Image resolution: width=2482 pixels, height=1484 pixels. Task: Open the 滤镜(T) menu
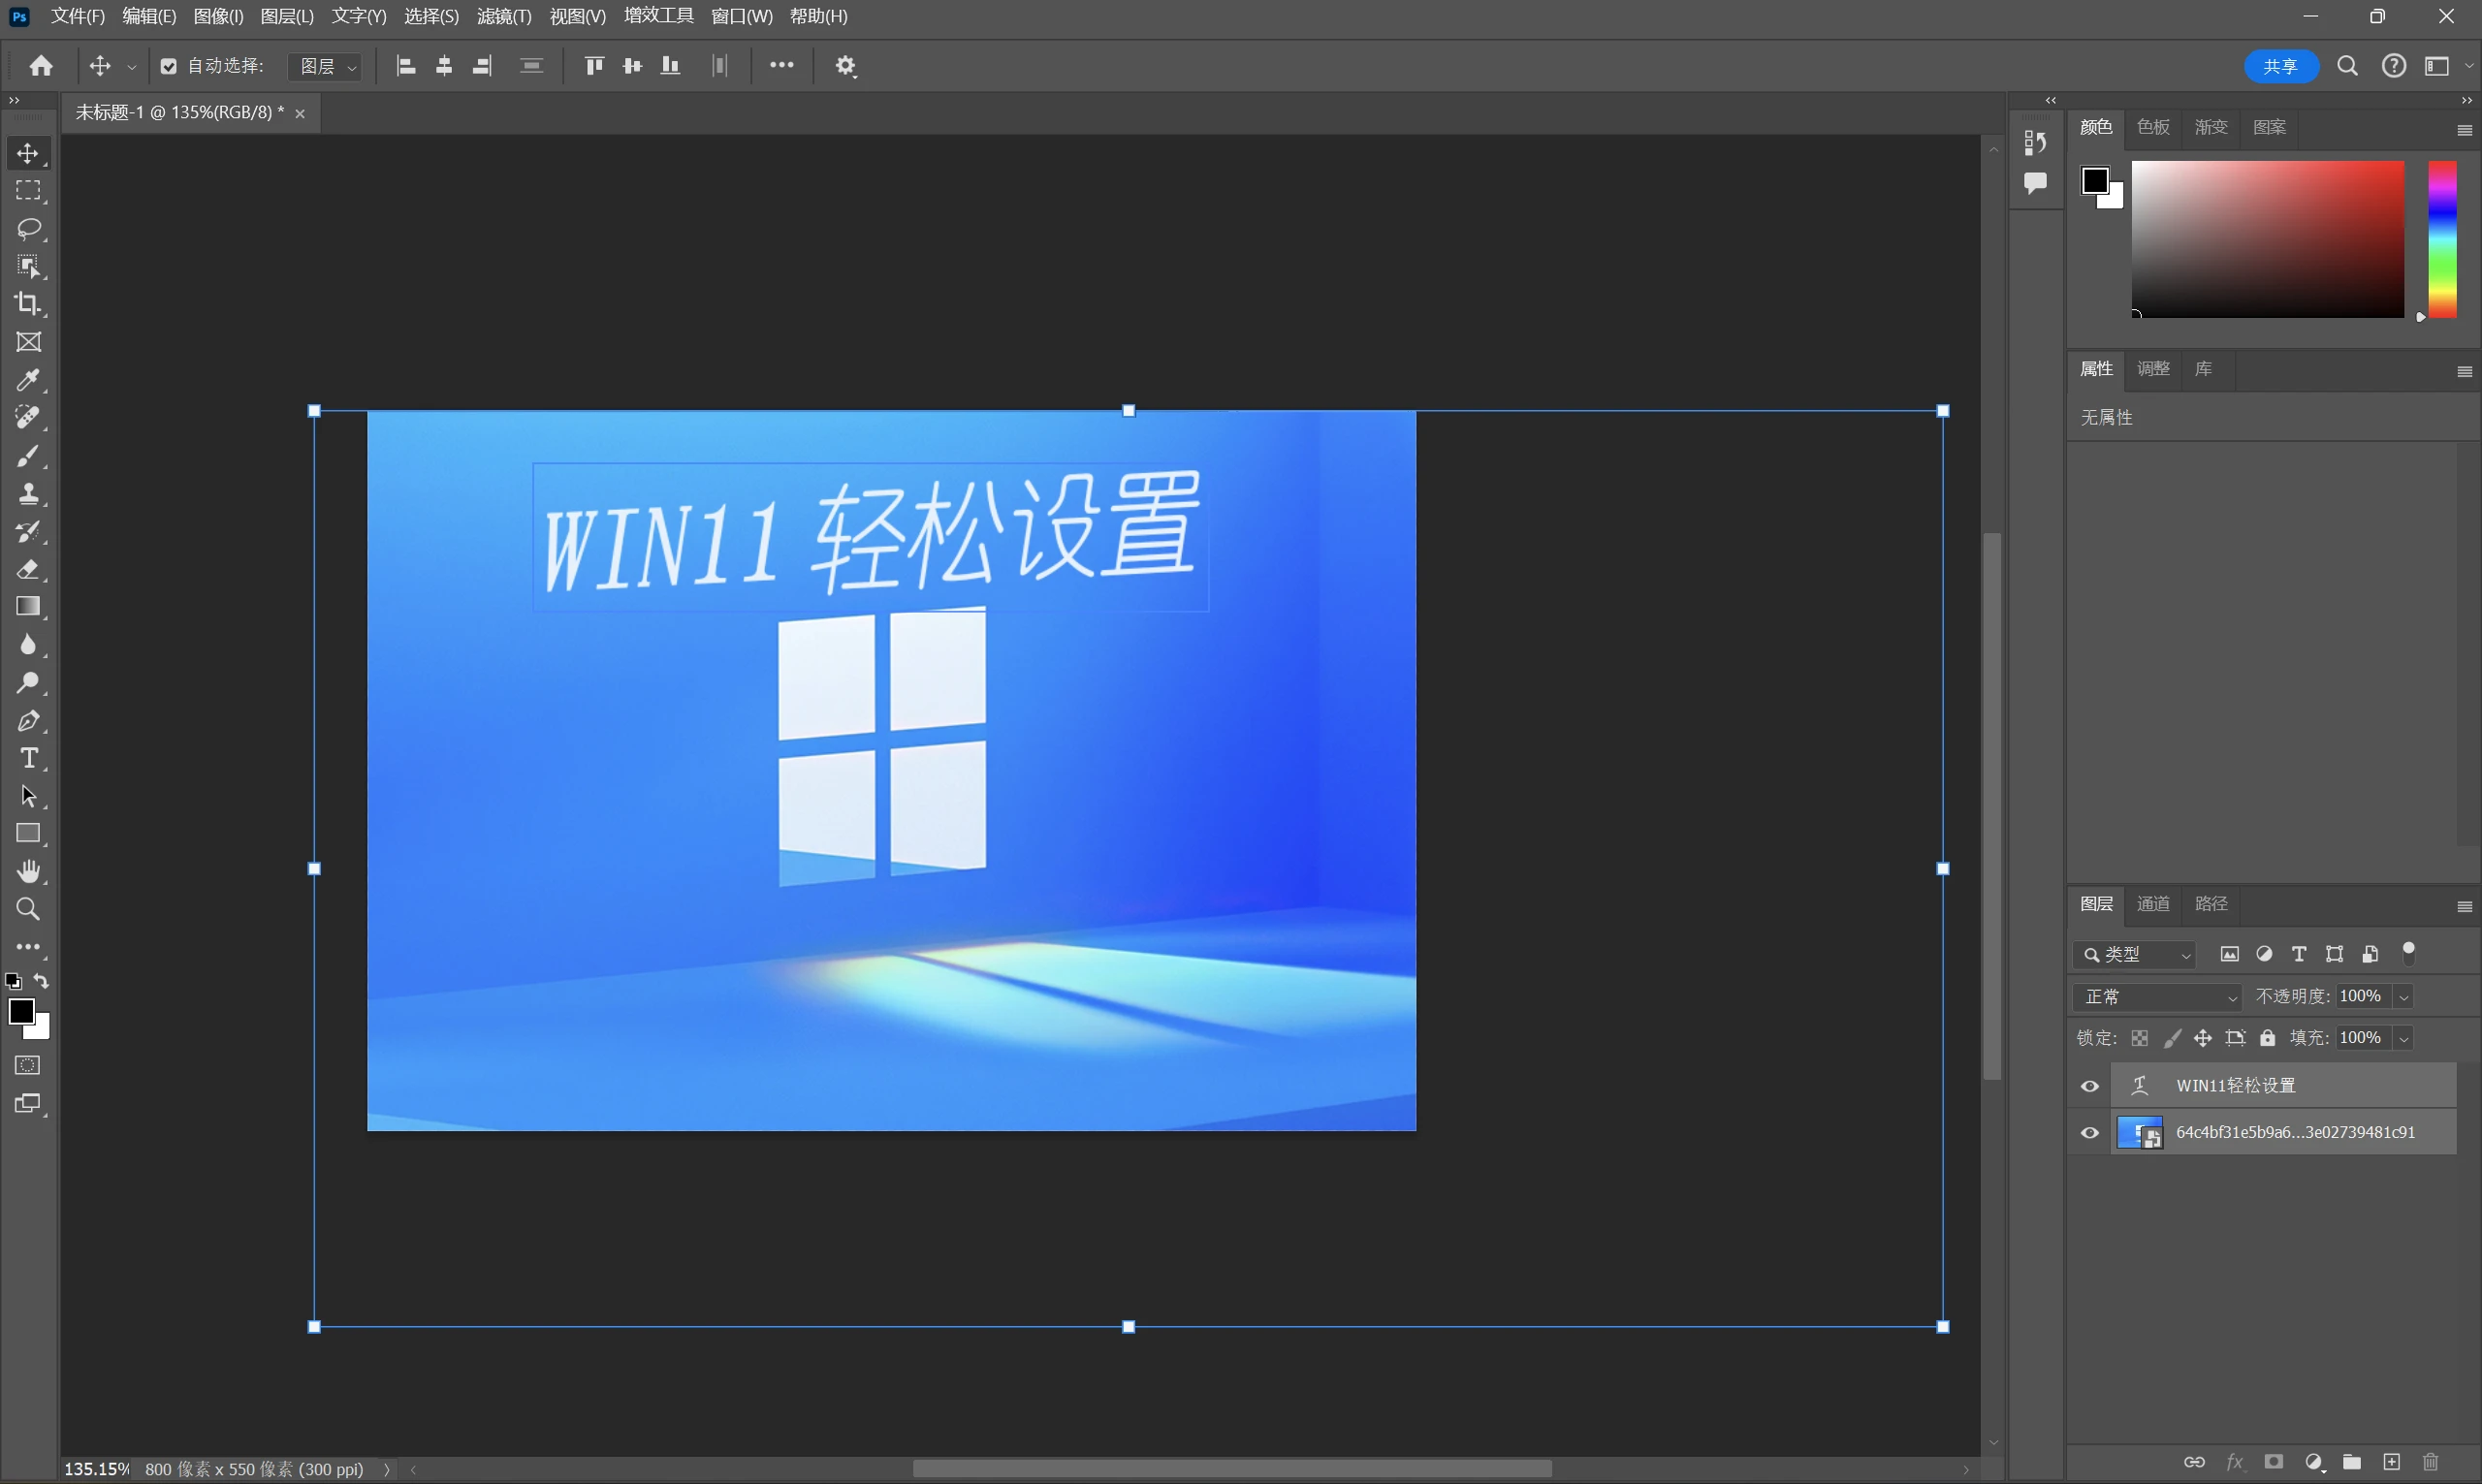click(504, 16)
